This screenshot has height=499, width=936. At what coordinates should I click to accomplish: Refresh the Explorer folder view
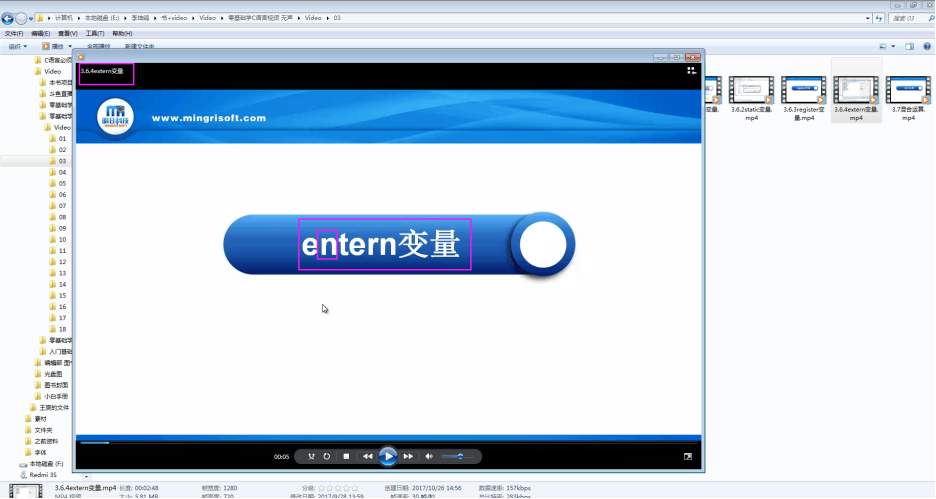coord(879,19)
